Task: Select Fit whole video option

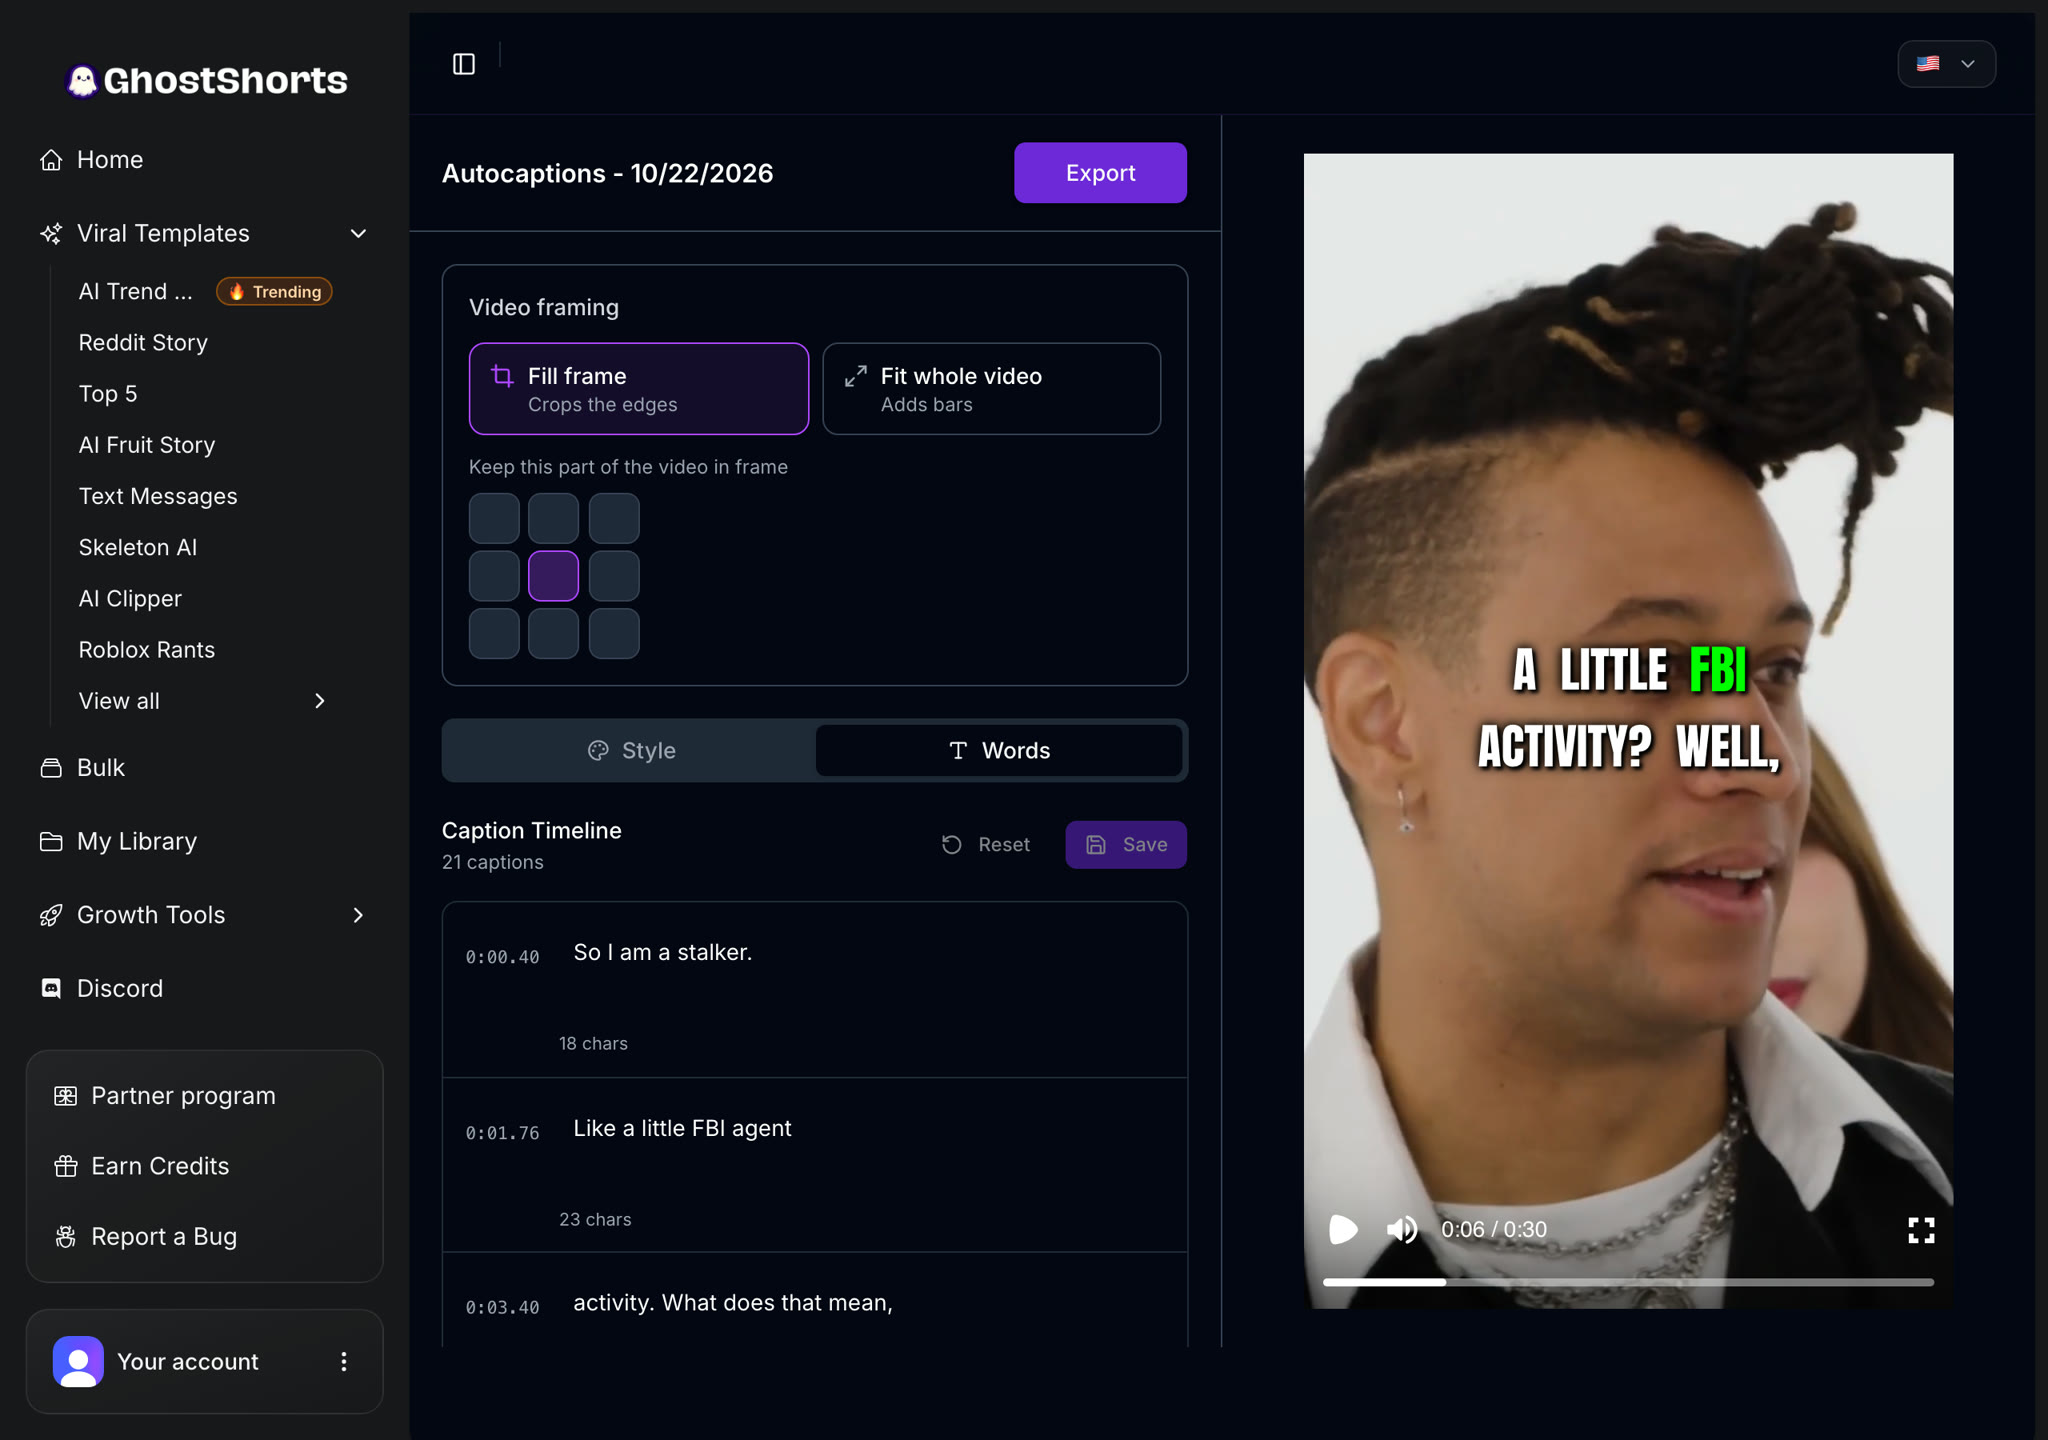Action: pyautogui.click(x=991, y=389)
